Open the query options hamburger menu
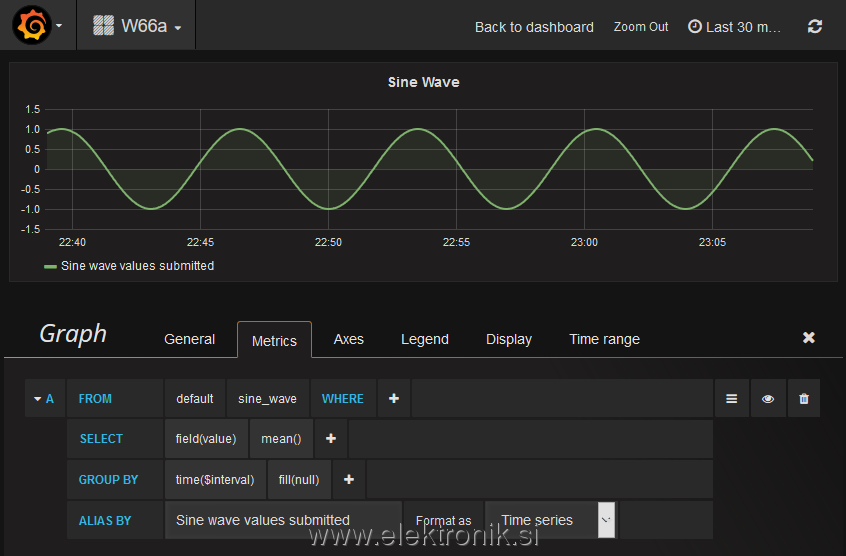846x556 pixels. point(732,399)
